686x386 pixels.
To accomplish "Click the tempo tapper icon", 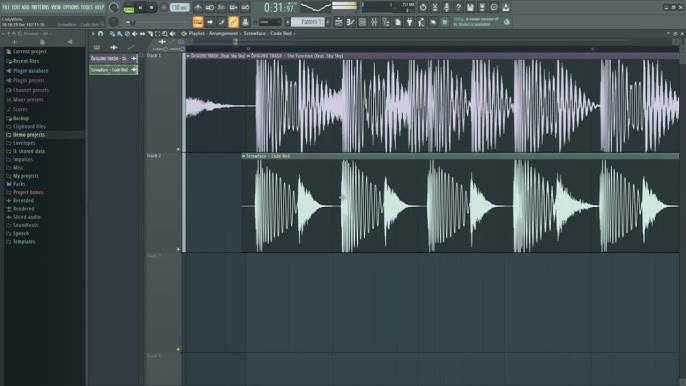I will click(421, 22).
